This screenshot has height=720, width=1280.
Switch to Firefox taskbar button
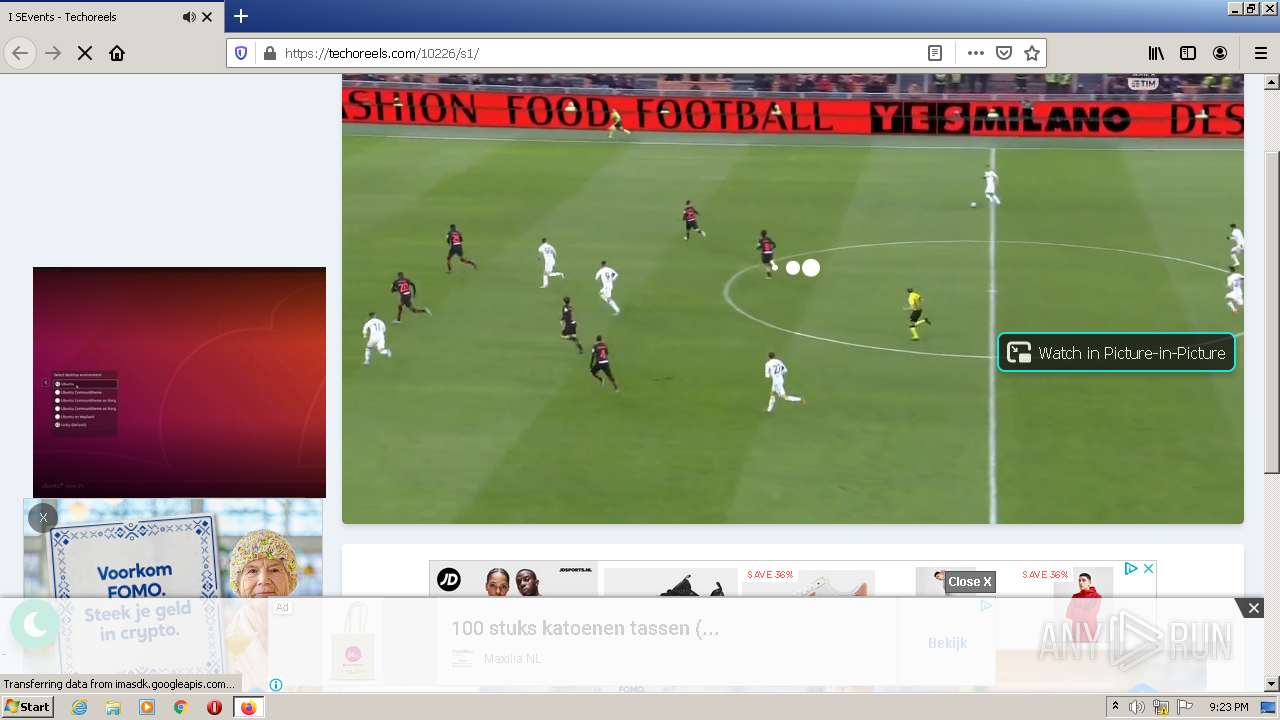click(248, 707)
